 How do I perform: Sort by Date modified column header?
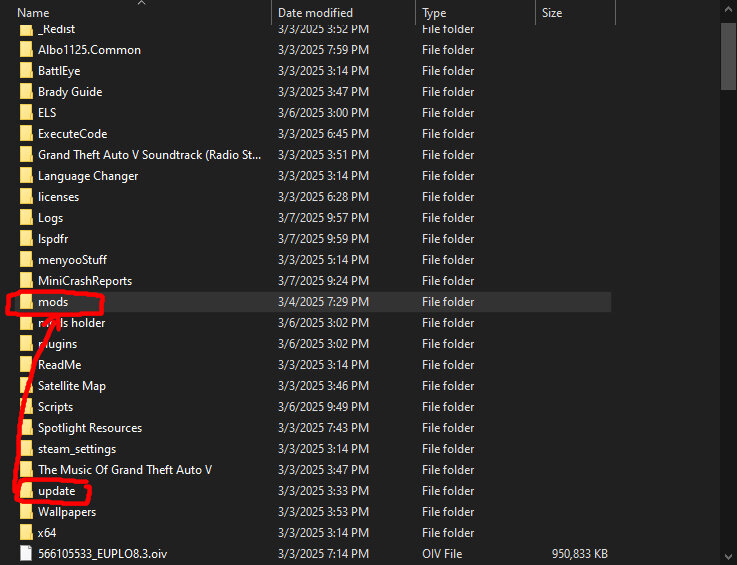tap(315, 13)
